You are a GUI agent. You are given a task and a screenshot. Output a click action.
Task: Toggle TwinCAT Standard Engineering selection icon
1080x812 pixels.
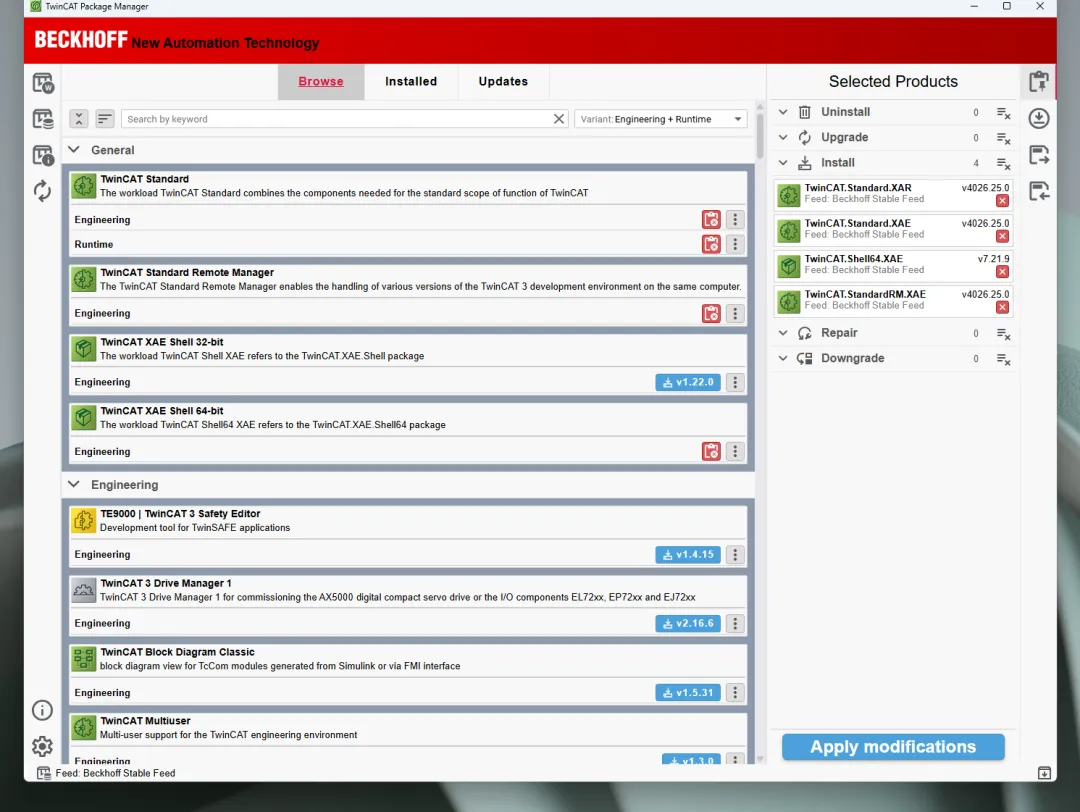pyautogui.click(x=711, y=220)
